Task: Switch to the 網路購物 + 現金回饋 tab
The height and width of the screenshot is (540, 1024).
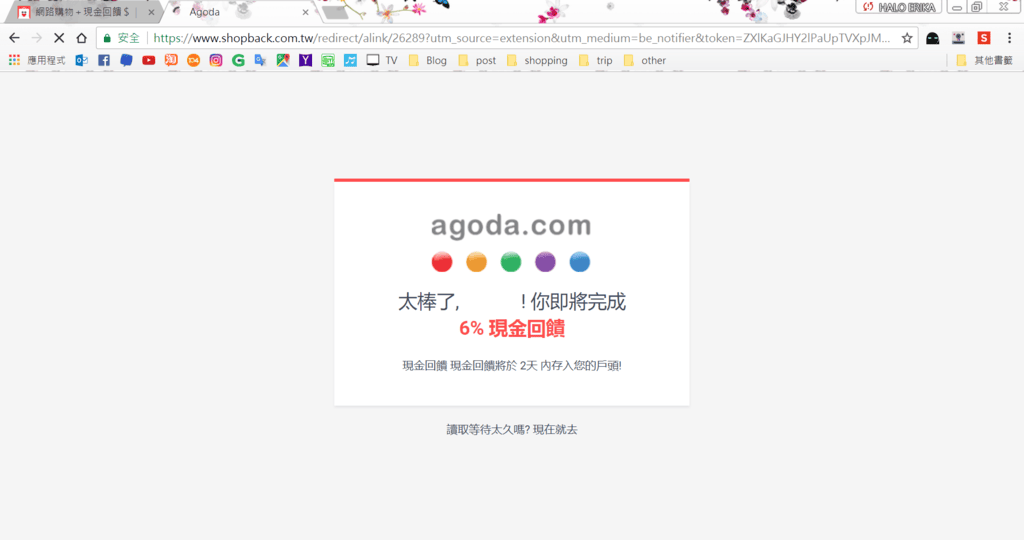Action: tap(80, 12)
